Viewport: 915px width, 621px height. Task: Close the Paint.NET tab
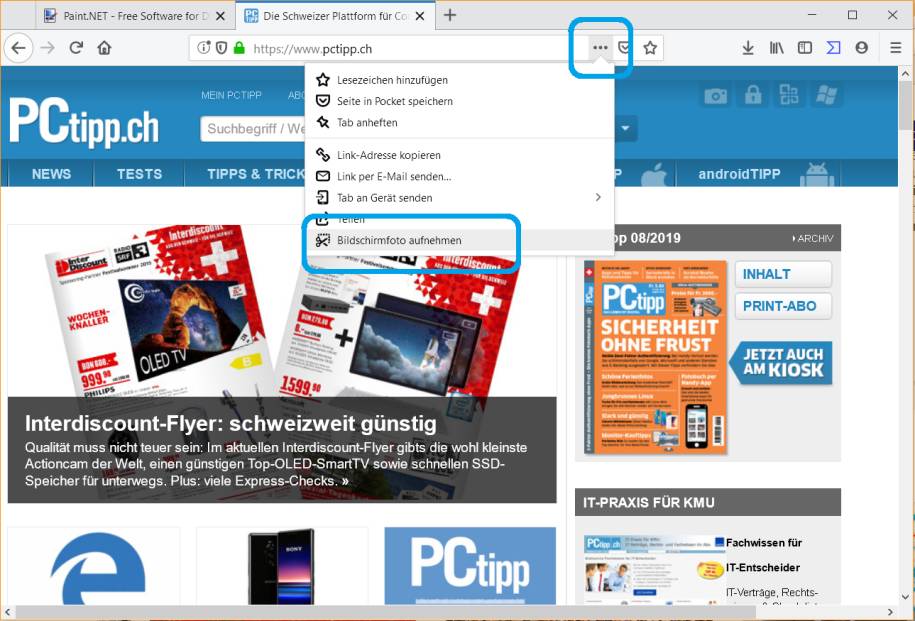pos(220,16)
